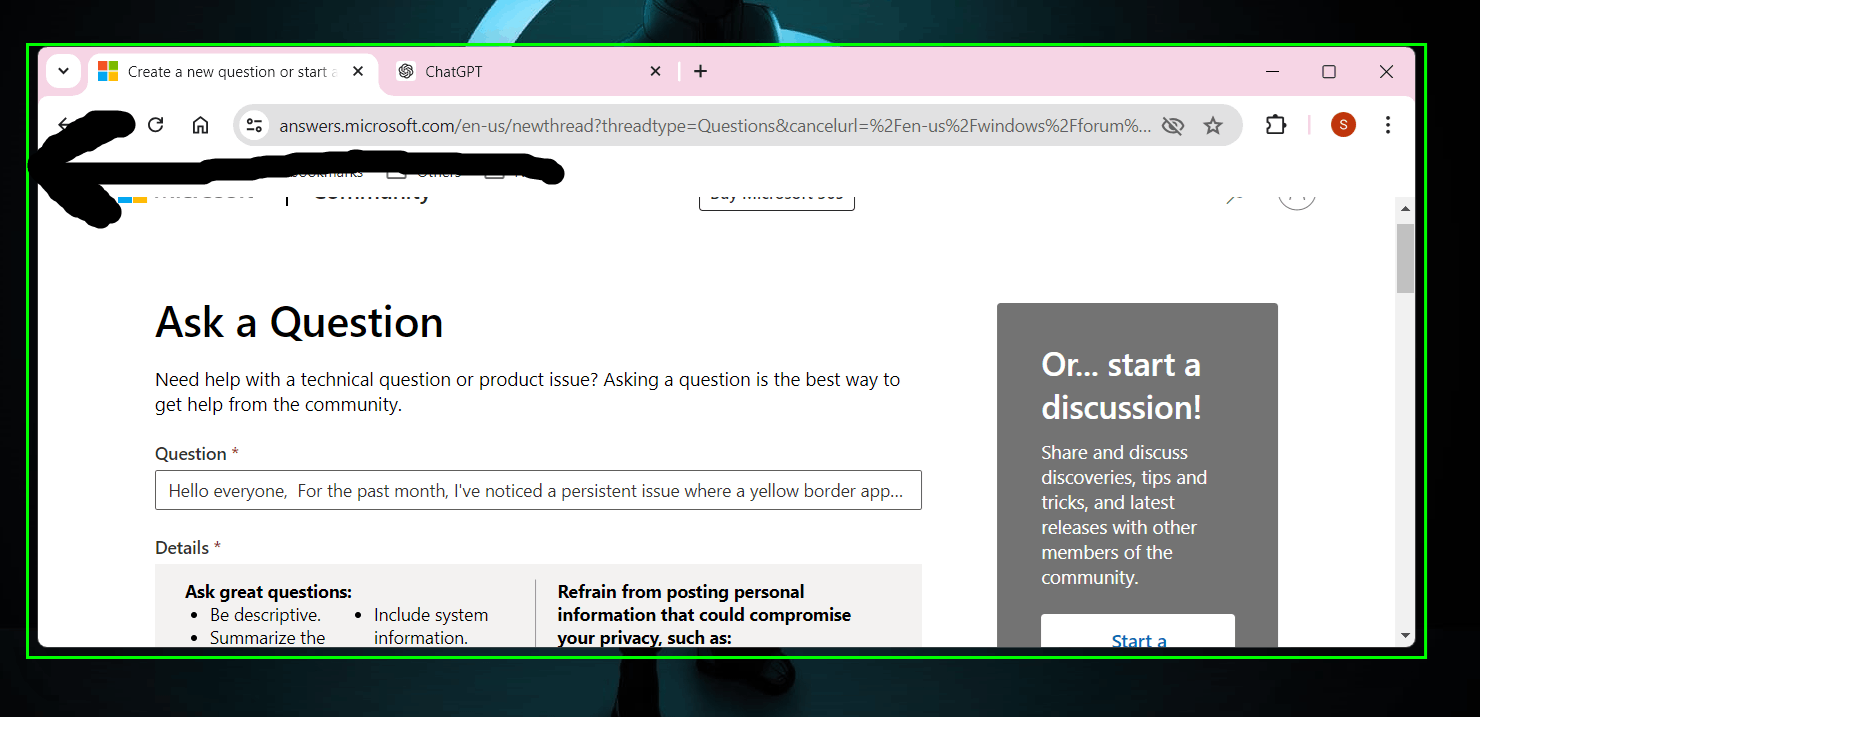Click the 'Or... start a discussion!' heading
Image resolution: width=1857 pixels, height=734 pixels.
[x=1121, y=386]
